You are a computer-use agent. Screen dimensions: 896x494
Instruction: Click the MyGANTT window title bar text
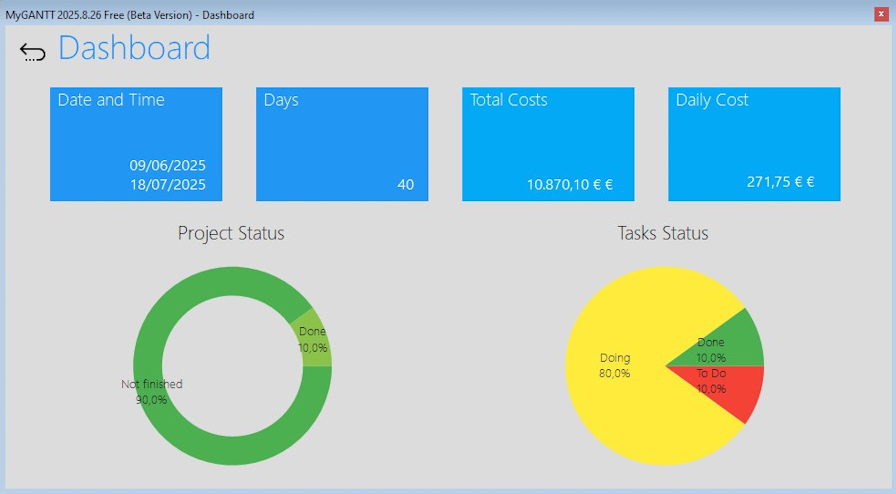point(130,15)
